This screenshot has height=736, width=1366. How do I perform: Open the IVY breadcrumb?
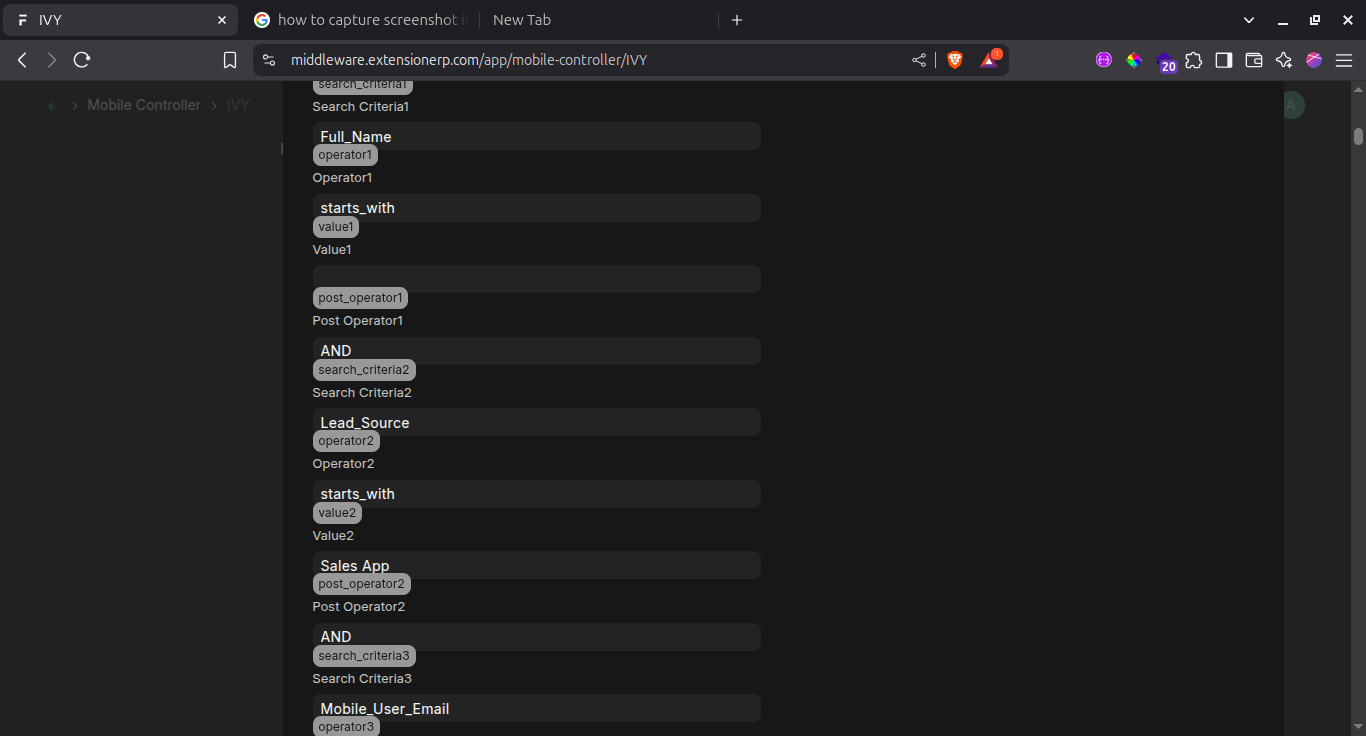click(238, 105)
